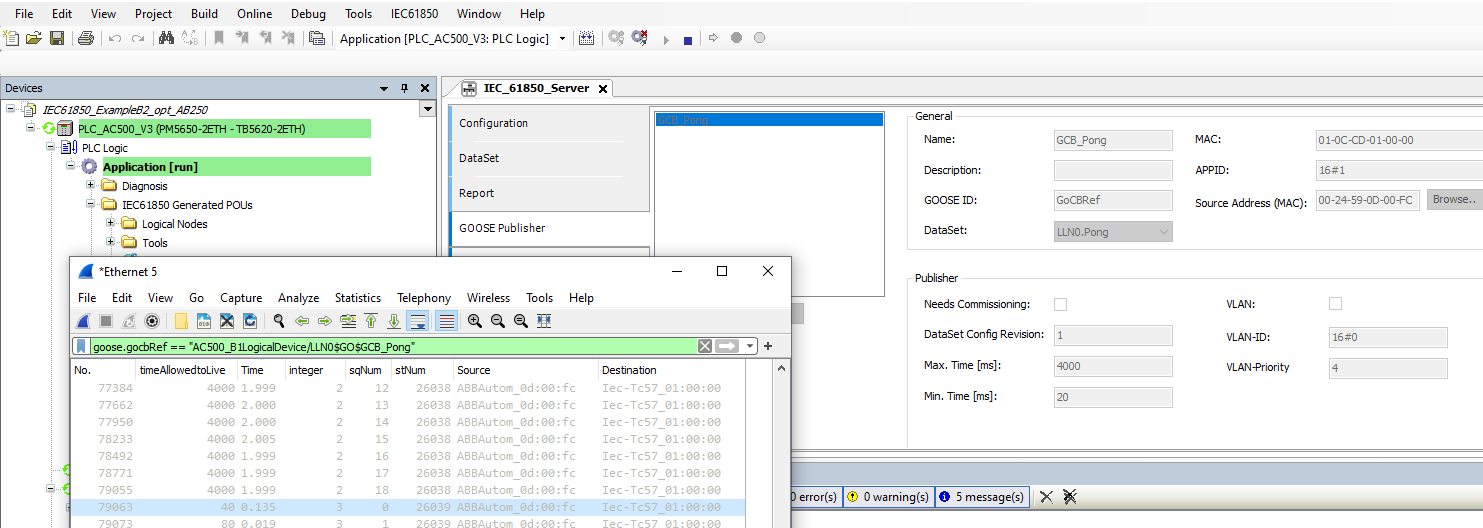Toggle the Needs Commissioning checkbox
Image resolution: width=1483 pixels, height=528 pixels.
pos(1061,304)
